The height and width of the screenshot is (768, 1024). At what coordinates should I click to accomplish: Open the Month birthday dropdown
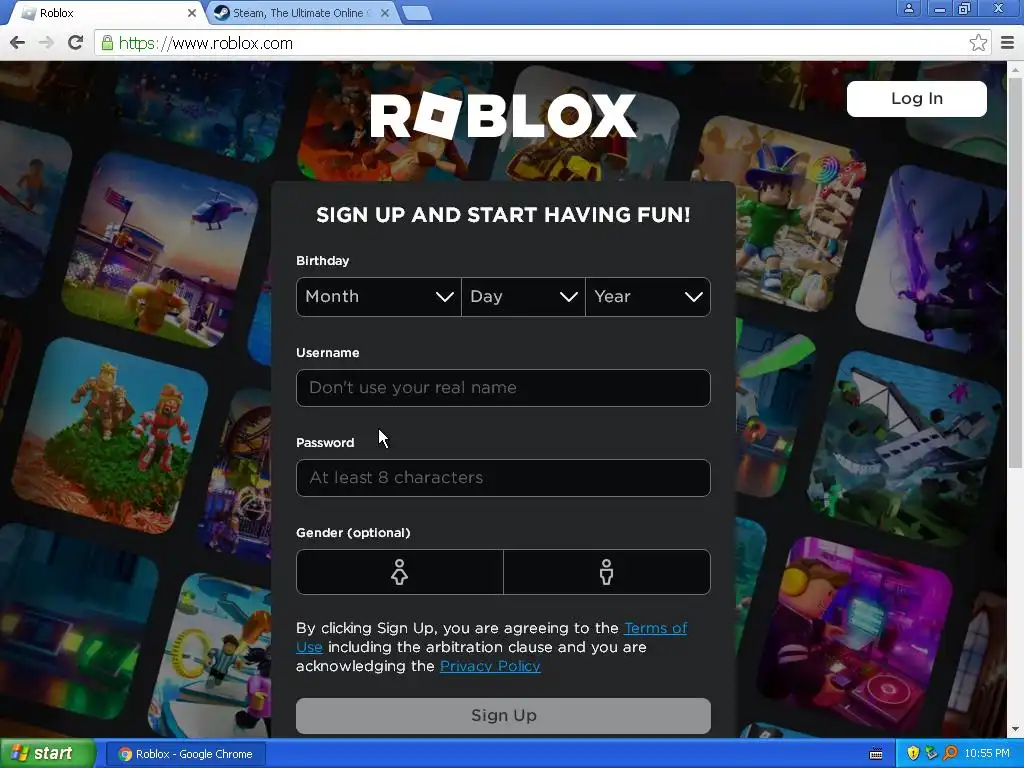[x=379, y=296]
